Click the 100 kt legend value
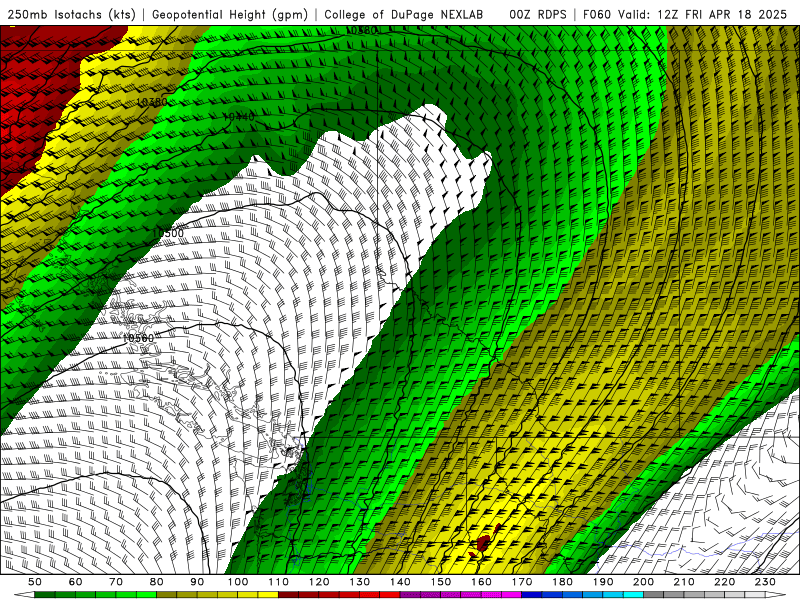This screenshot has width=800, height=600. 238,582
